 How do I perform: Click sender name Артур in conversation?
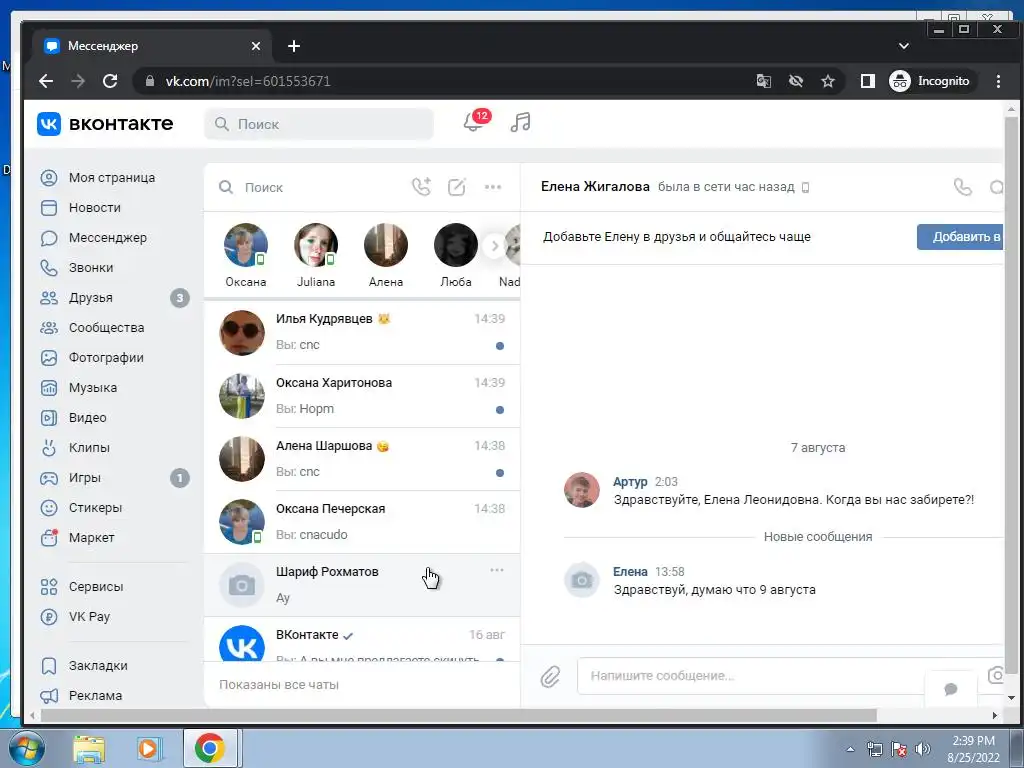(x=630, y=482)
